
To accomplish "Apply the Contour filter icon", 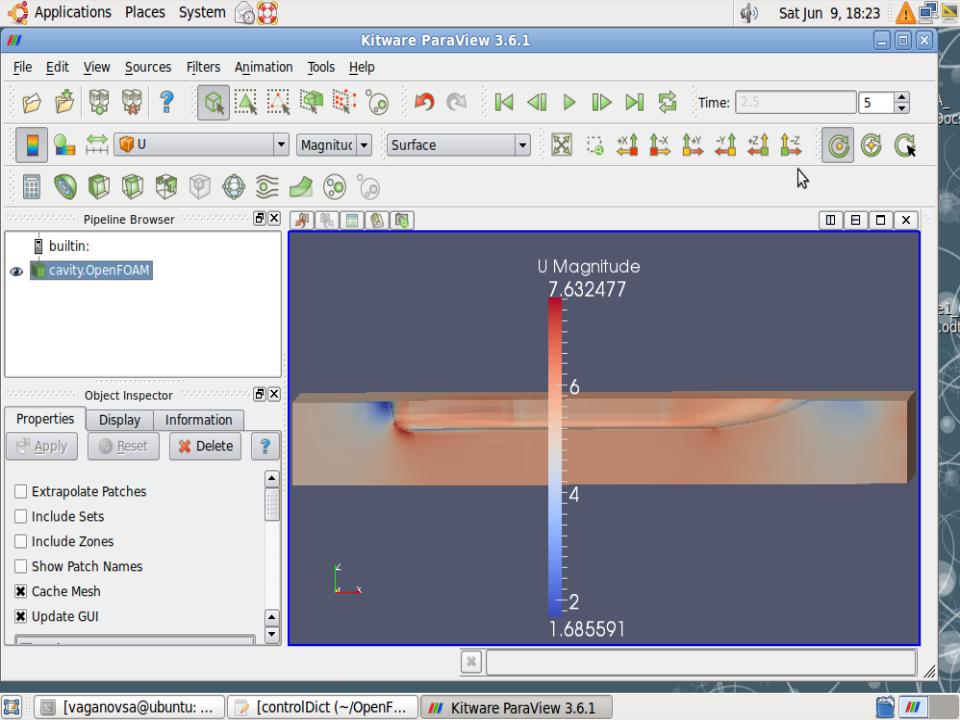I will tap(66, 187).
